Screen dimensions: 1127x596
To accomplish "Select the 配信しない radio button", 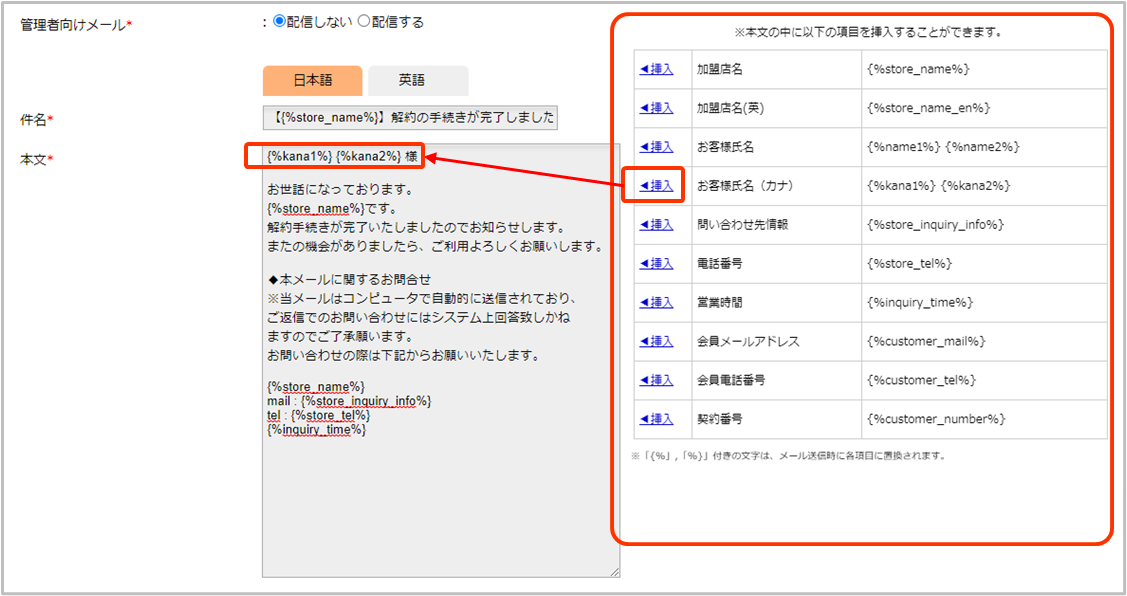I will click(x=280, y=22).
